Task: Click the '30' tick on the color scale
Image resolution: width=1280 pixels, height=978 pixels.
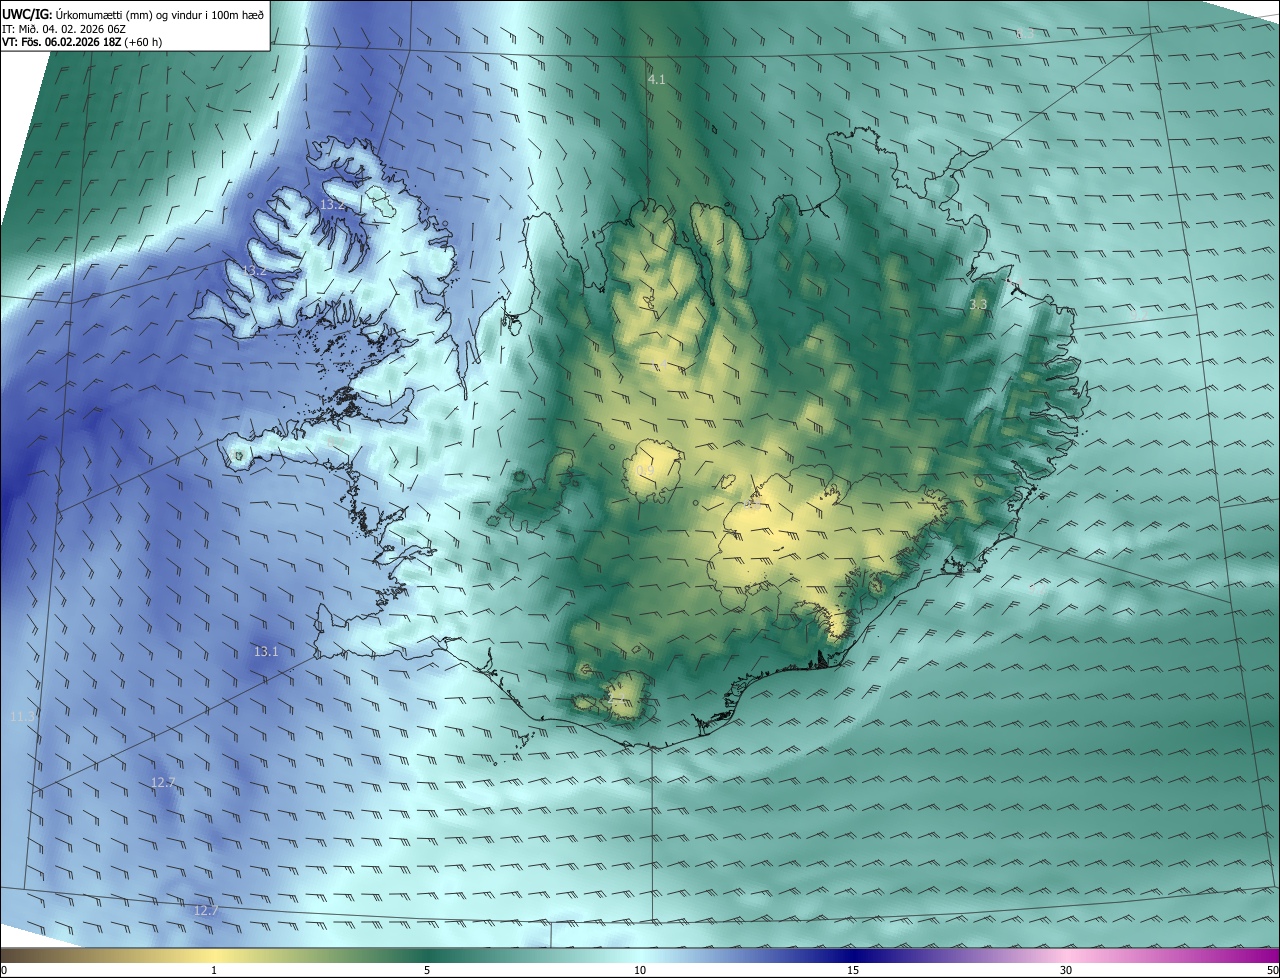Action: pos(1066,970)
